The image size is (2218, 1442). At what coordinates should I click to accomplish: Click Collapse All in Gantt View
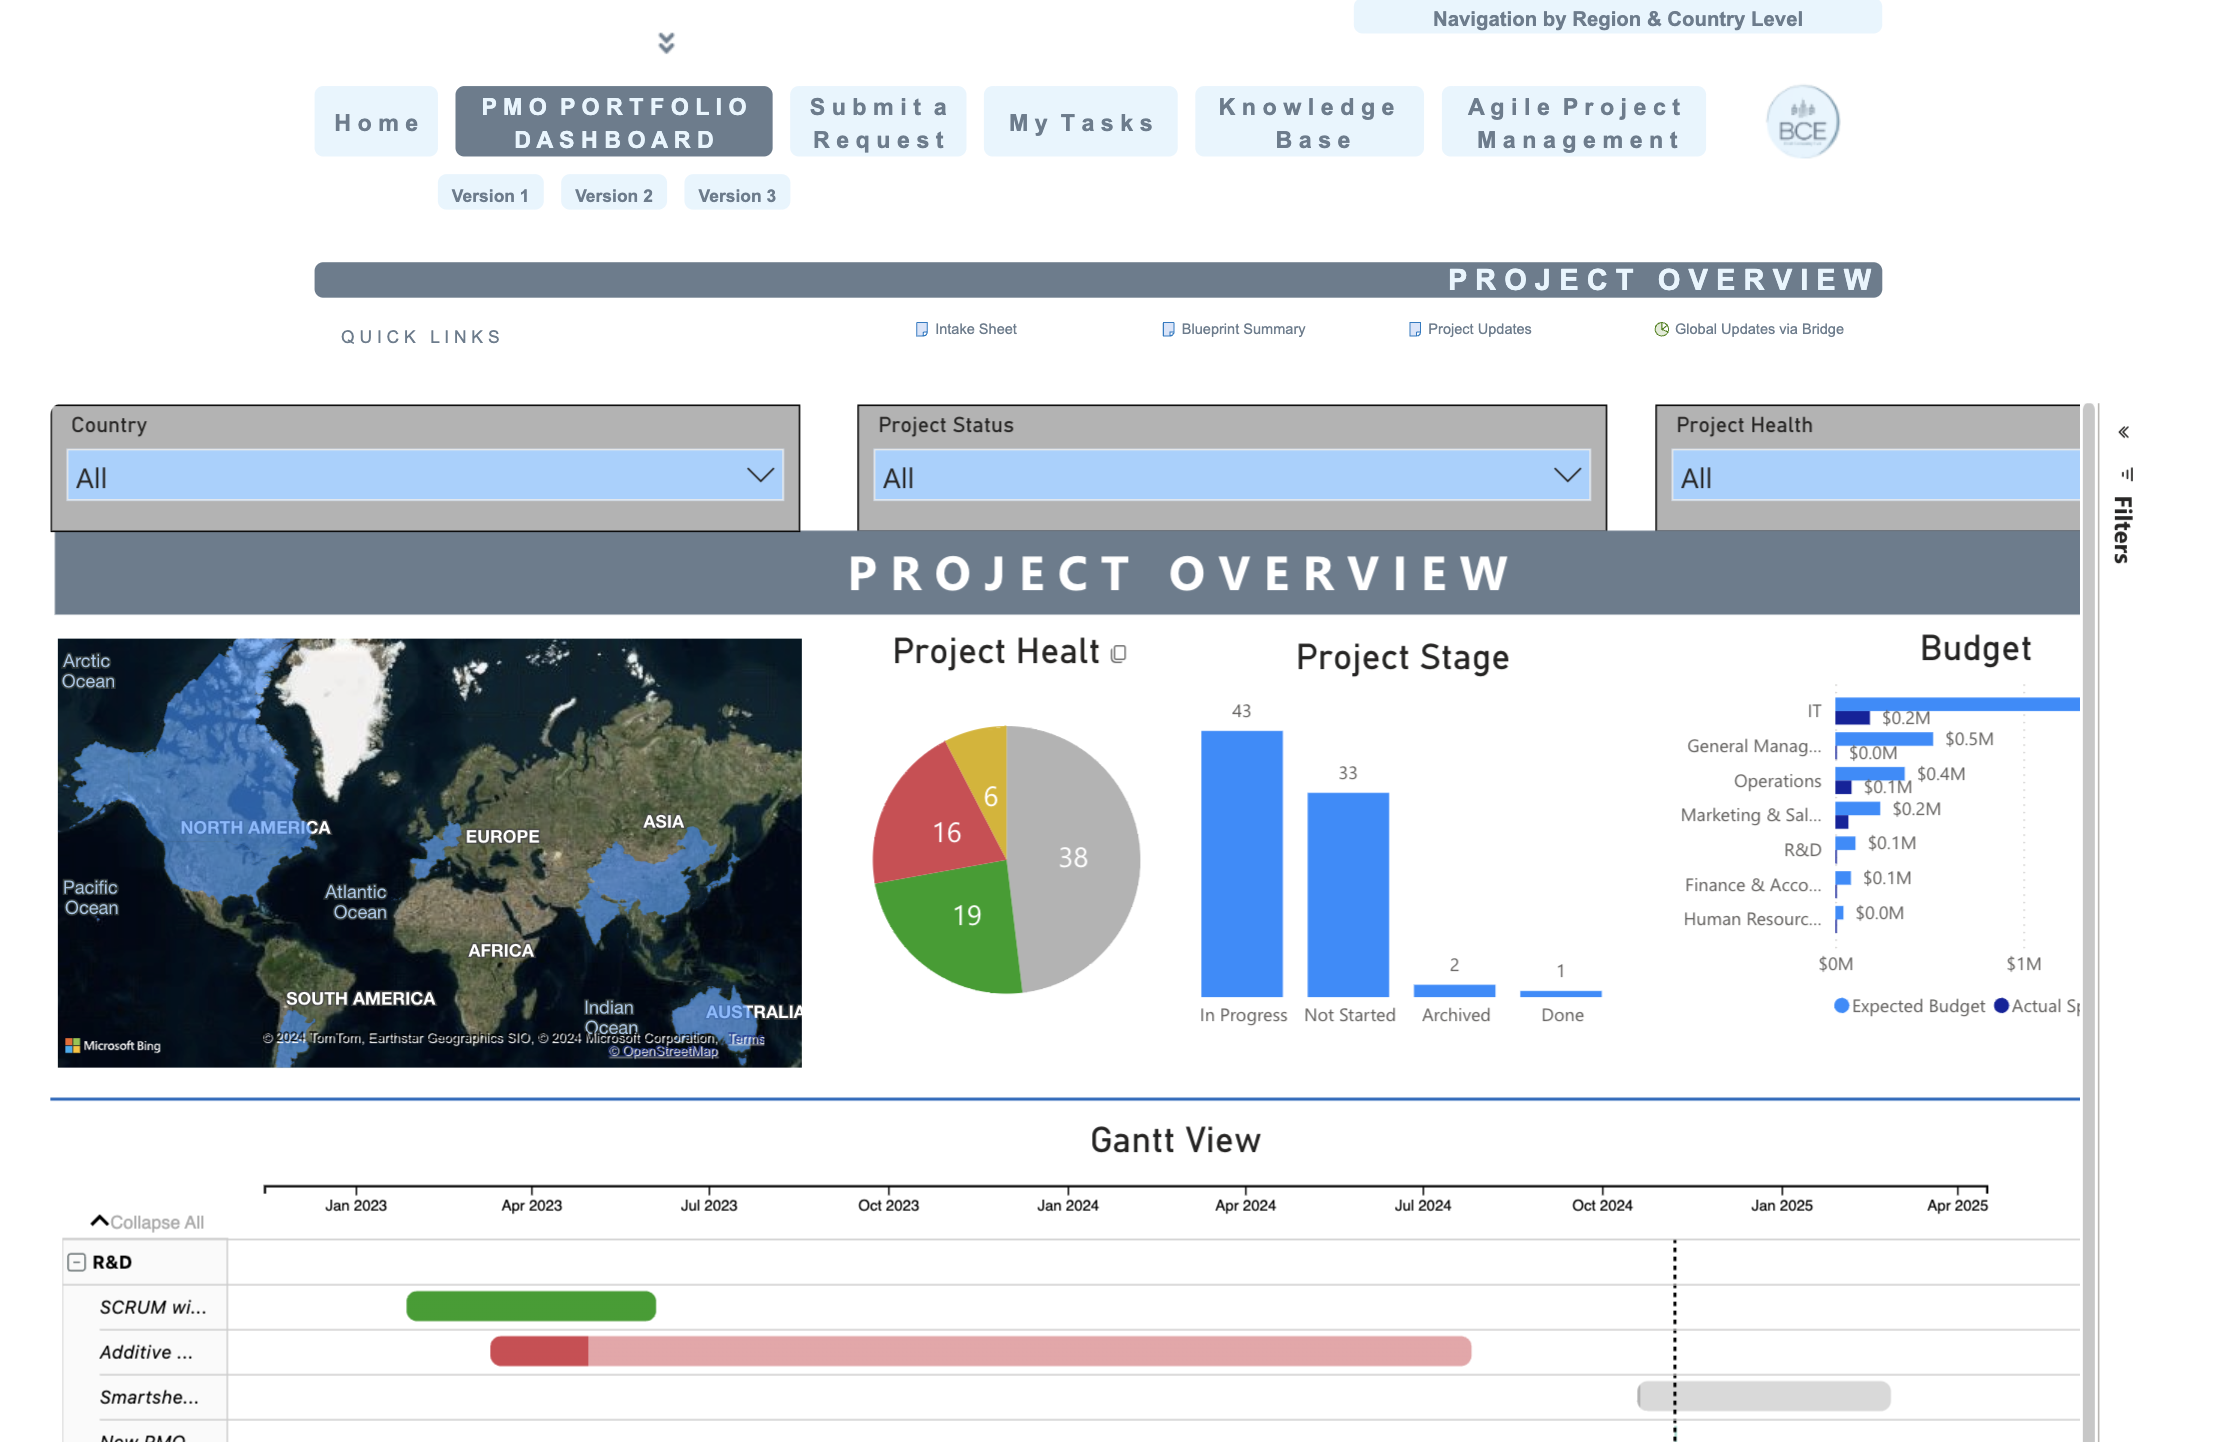[x=148, y=1222]
